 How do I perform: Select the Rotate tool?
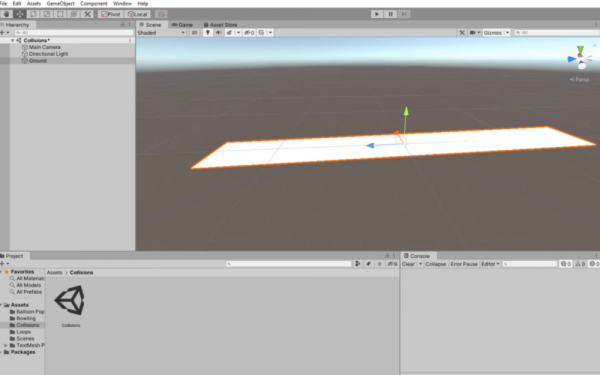33,14
